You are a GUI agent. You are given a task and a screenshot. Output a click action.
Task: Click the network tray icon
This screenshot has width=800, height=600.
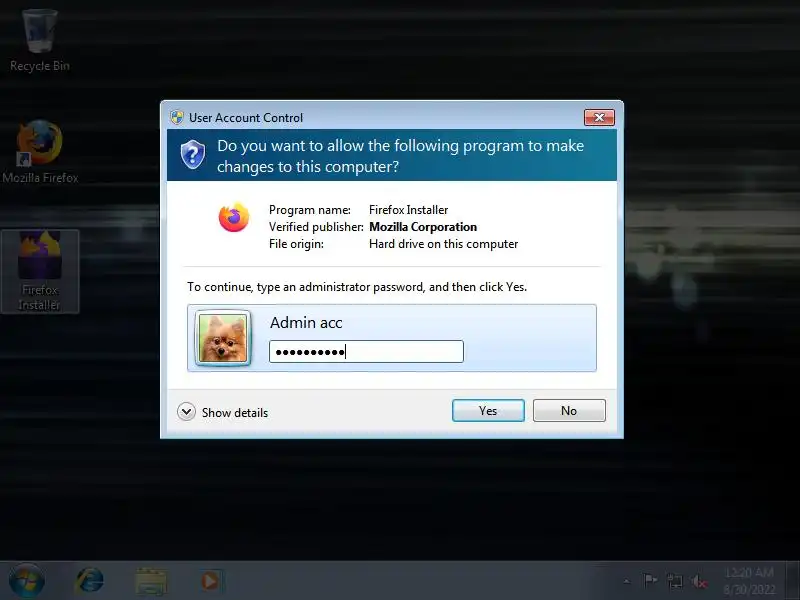[x=674, y=581]
